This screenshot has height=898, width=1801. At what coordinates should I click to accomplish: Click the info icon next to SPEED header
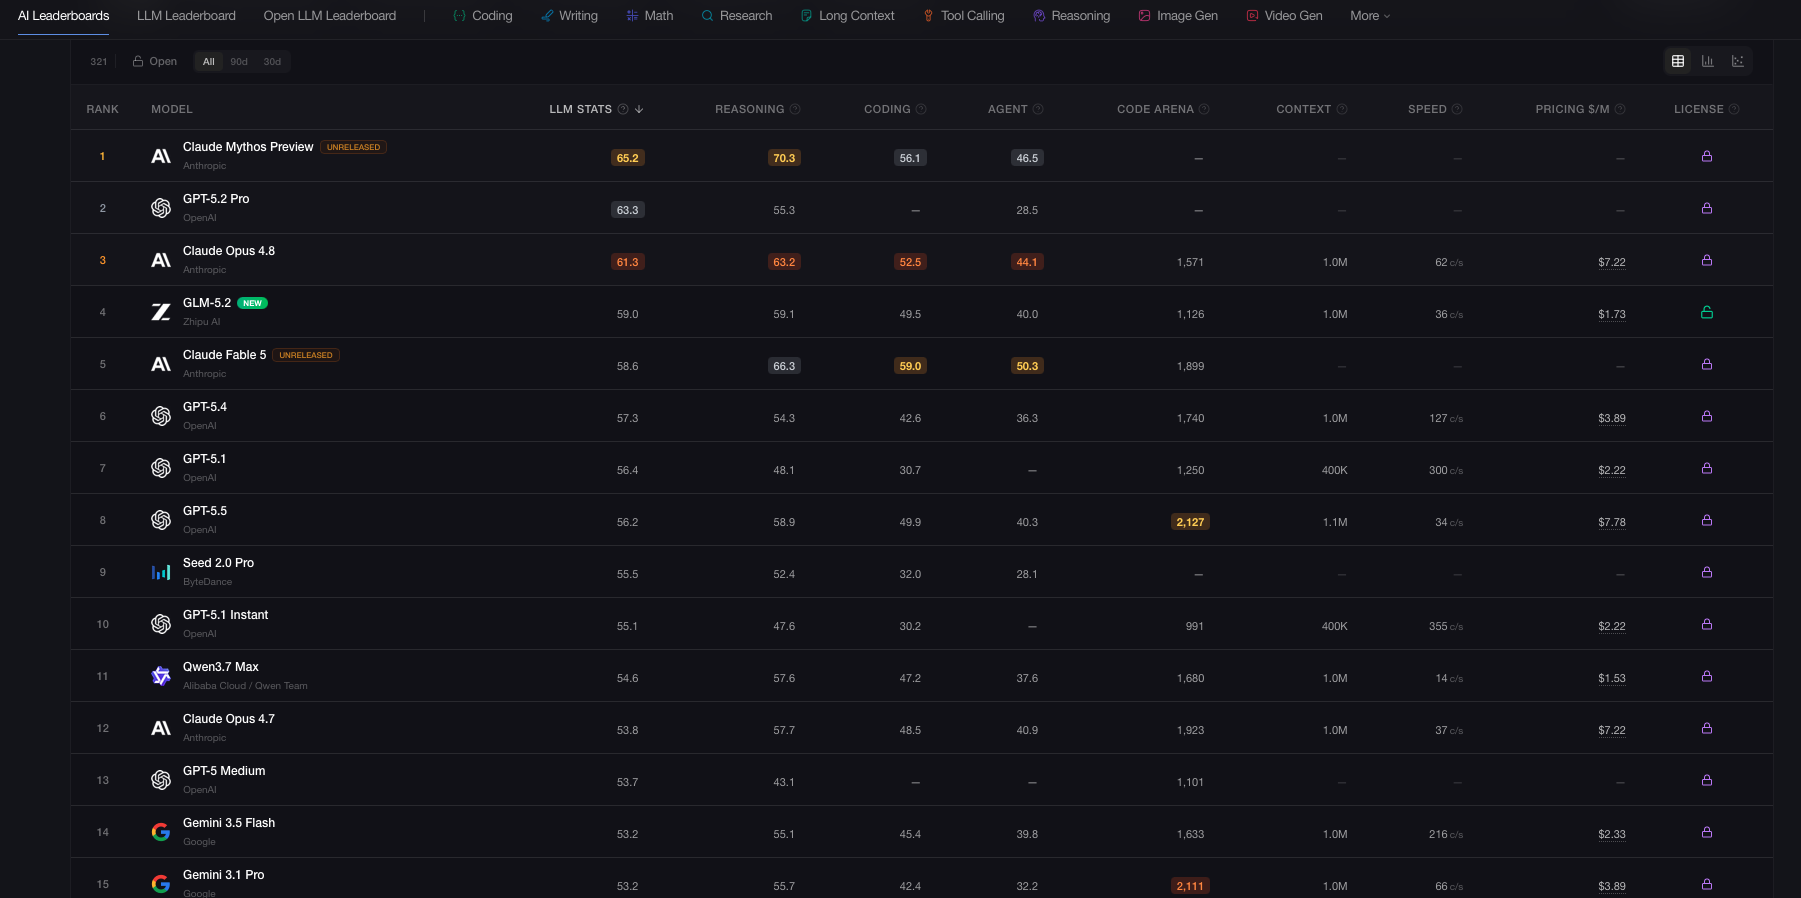click(1457, 109)
